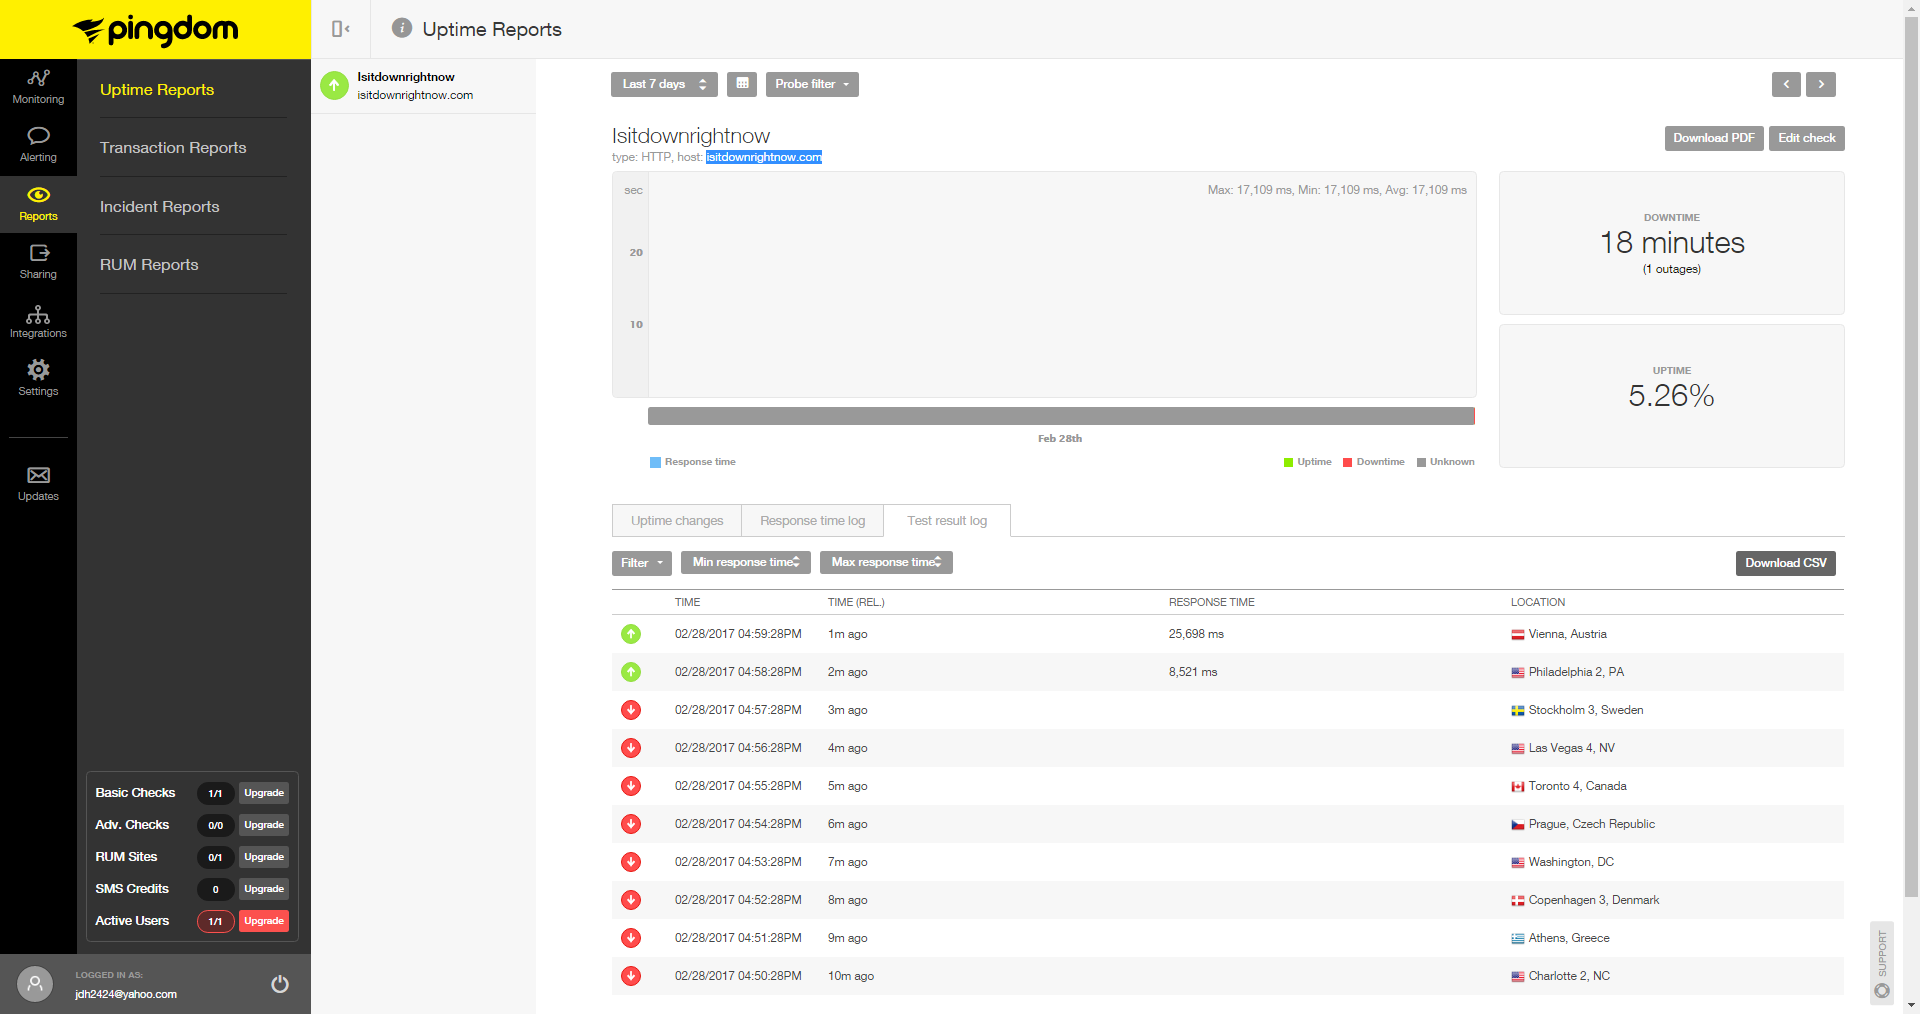Open the Support widget

click(1882, 962)
